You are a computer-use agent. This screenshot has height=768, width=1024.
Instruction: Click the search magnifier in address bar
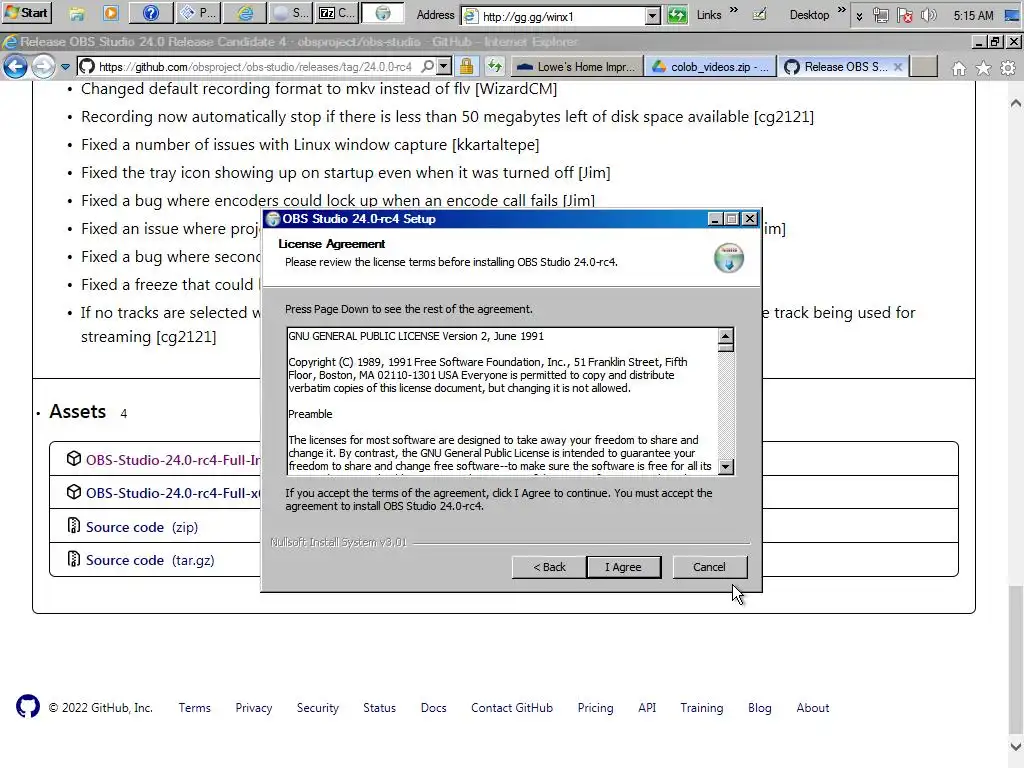[427, 67]
